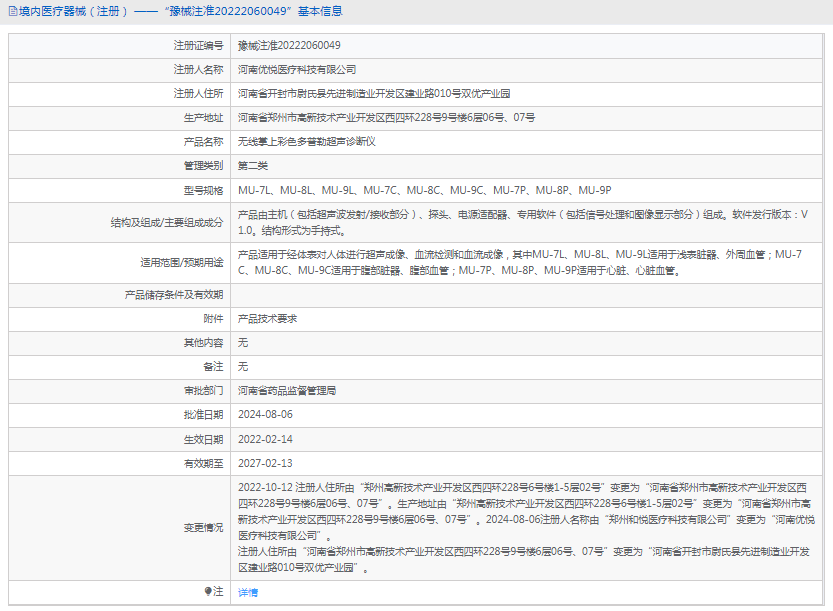This screenshot has height=611, width=833.
Task: Click the bullet icon next to 注
Action: click(208, 591)
